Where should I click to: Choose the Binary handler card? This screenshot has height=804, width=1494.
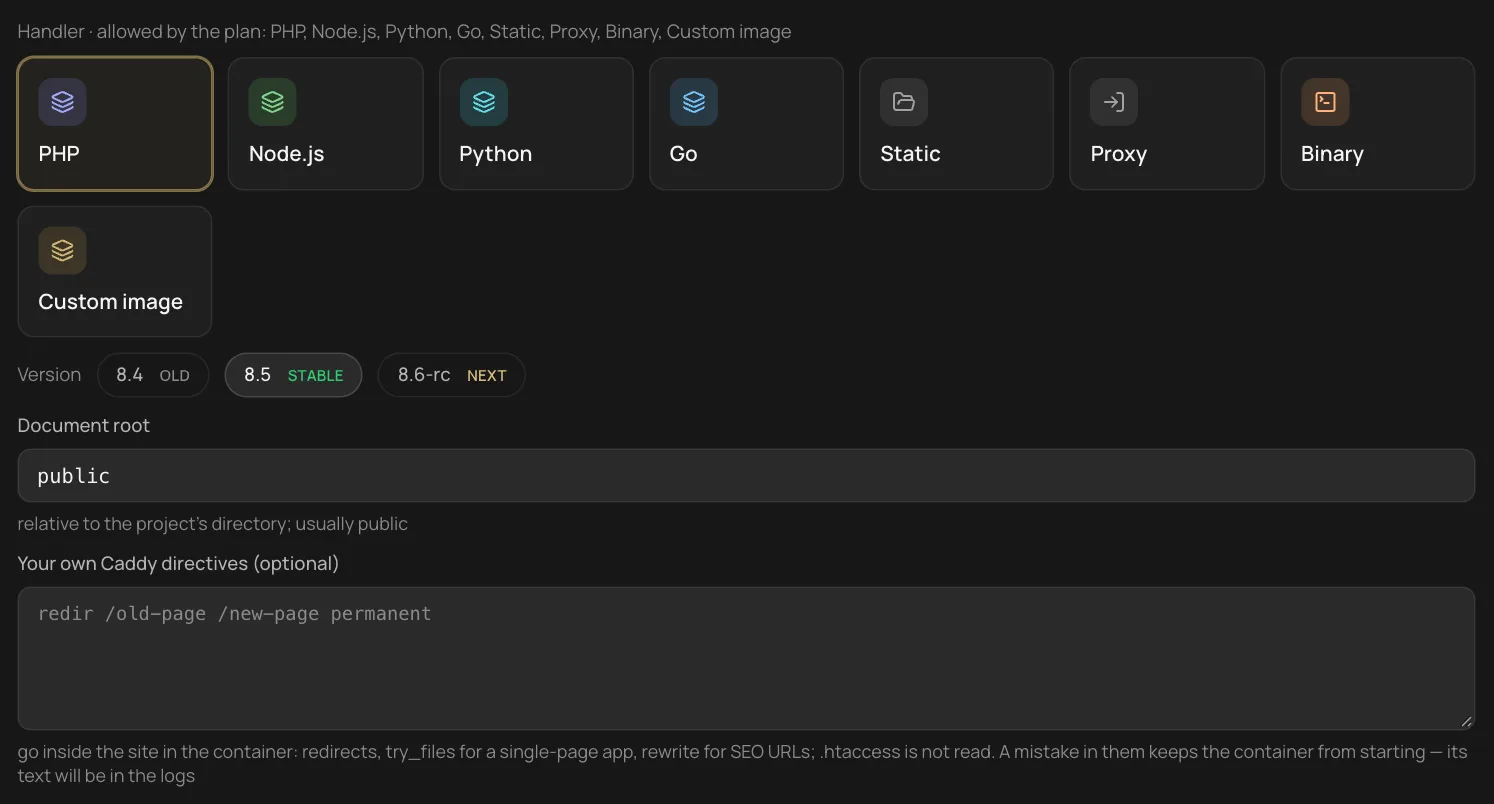[1378, 124]
